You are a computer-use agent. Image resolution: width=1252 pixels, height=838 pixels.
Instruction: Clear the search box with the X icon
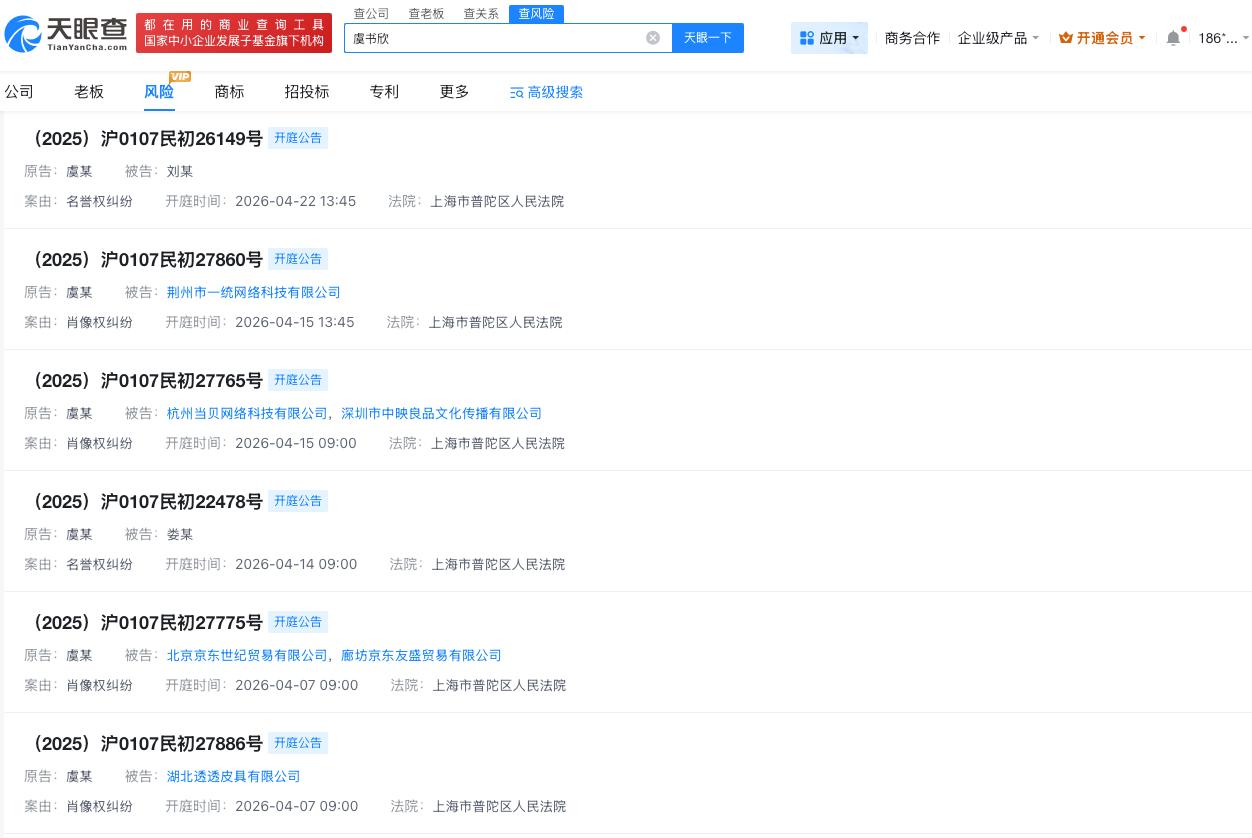click(653, 37)
